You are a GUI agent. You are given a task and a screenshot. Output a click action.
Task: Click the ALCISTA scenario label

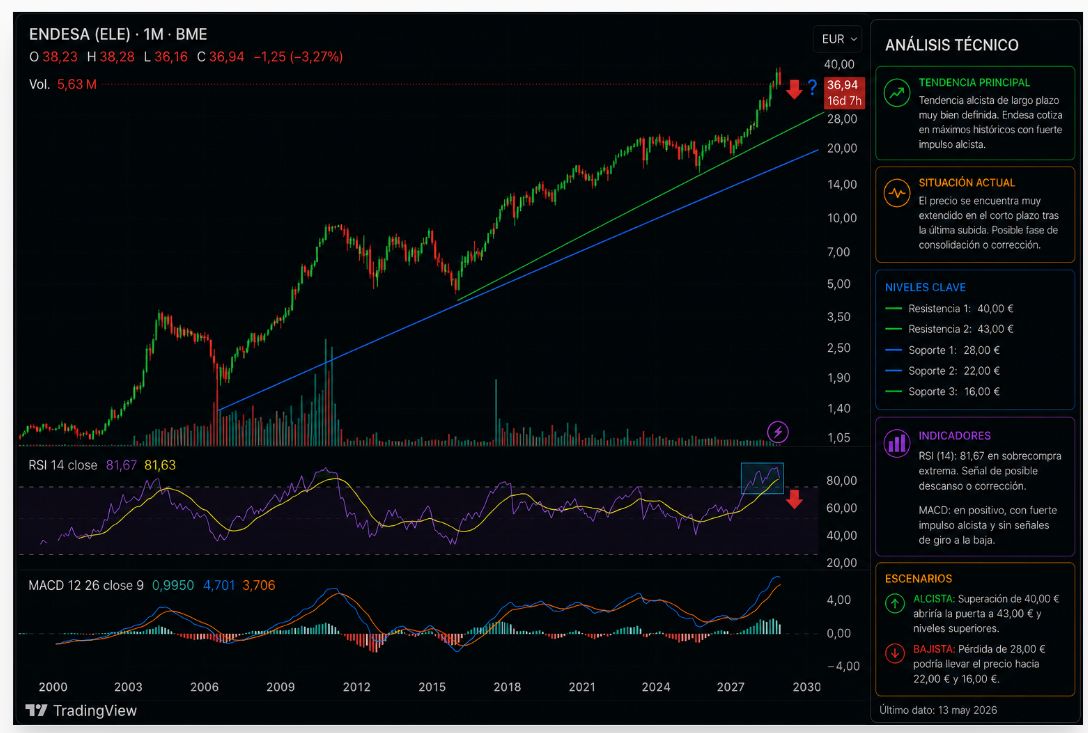pyautogui.click(x=934, y=598)
